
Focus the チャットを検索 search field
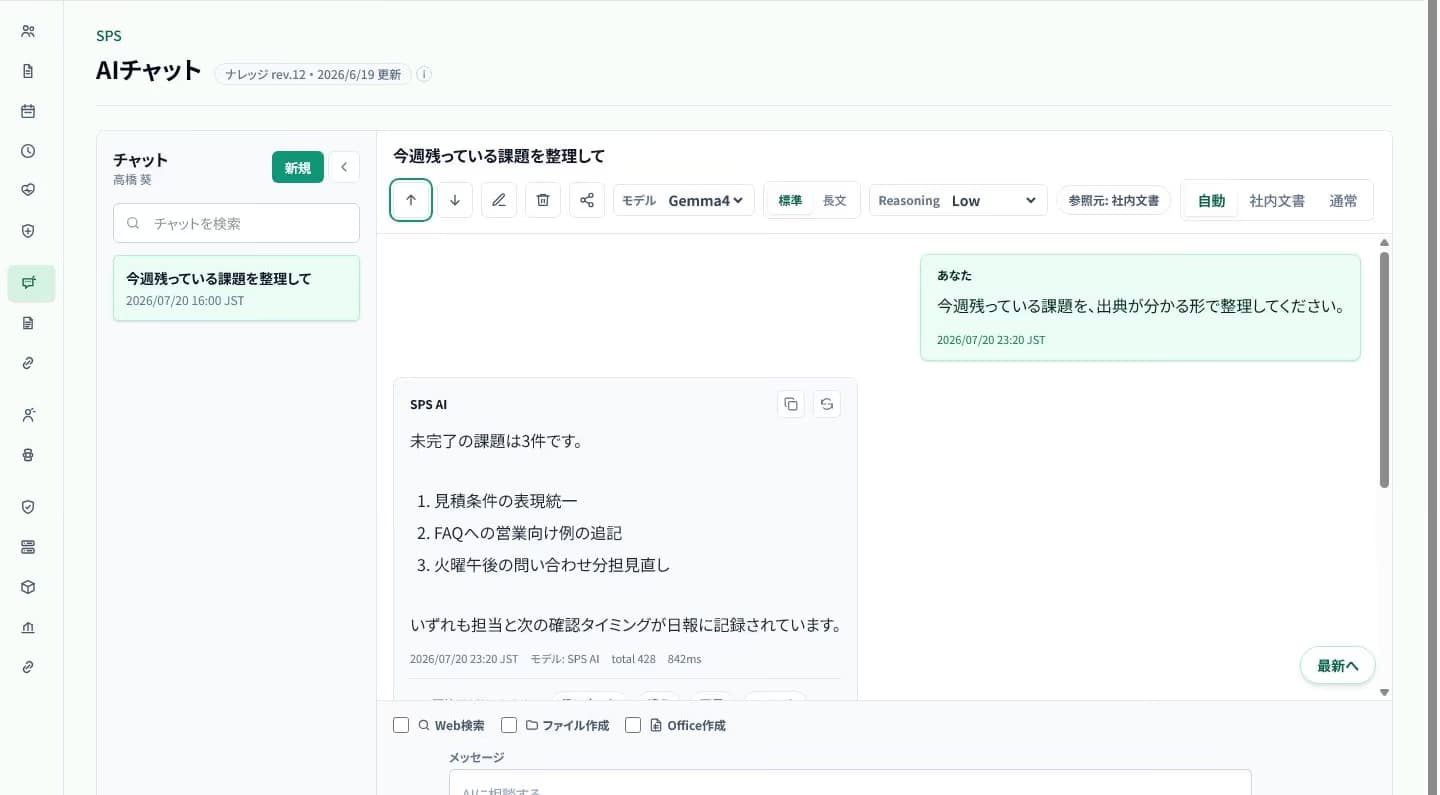pyautogui.click(x=236, y=223)
